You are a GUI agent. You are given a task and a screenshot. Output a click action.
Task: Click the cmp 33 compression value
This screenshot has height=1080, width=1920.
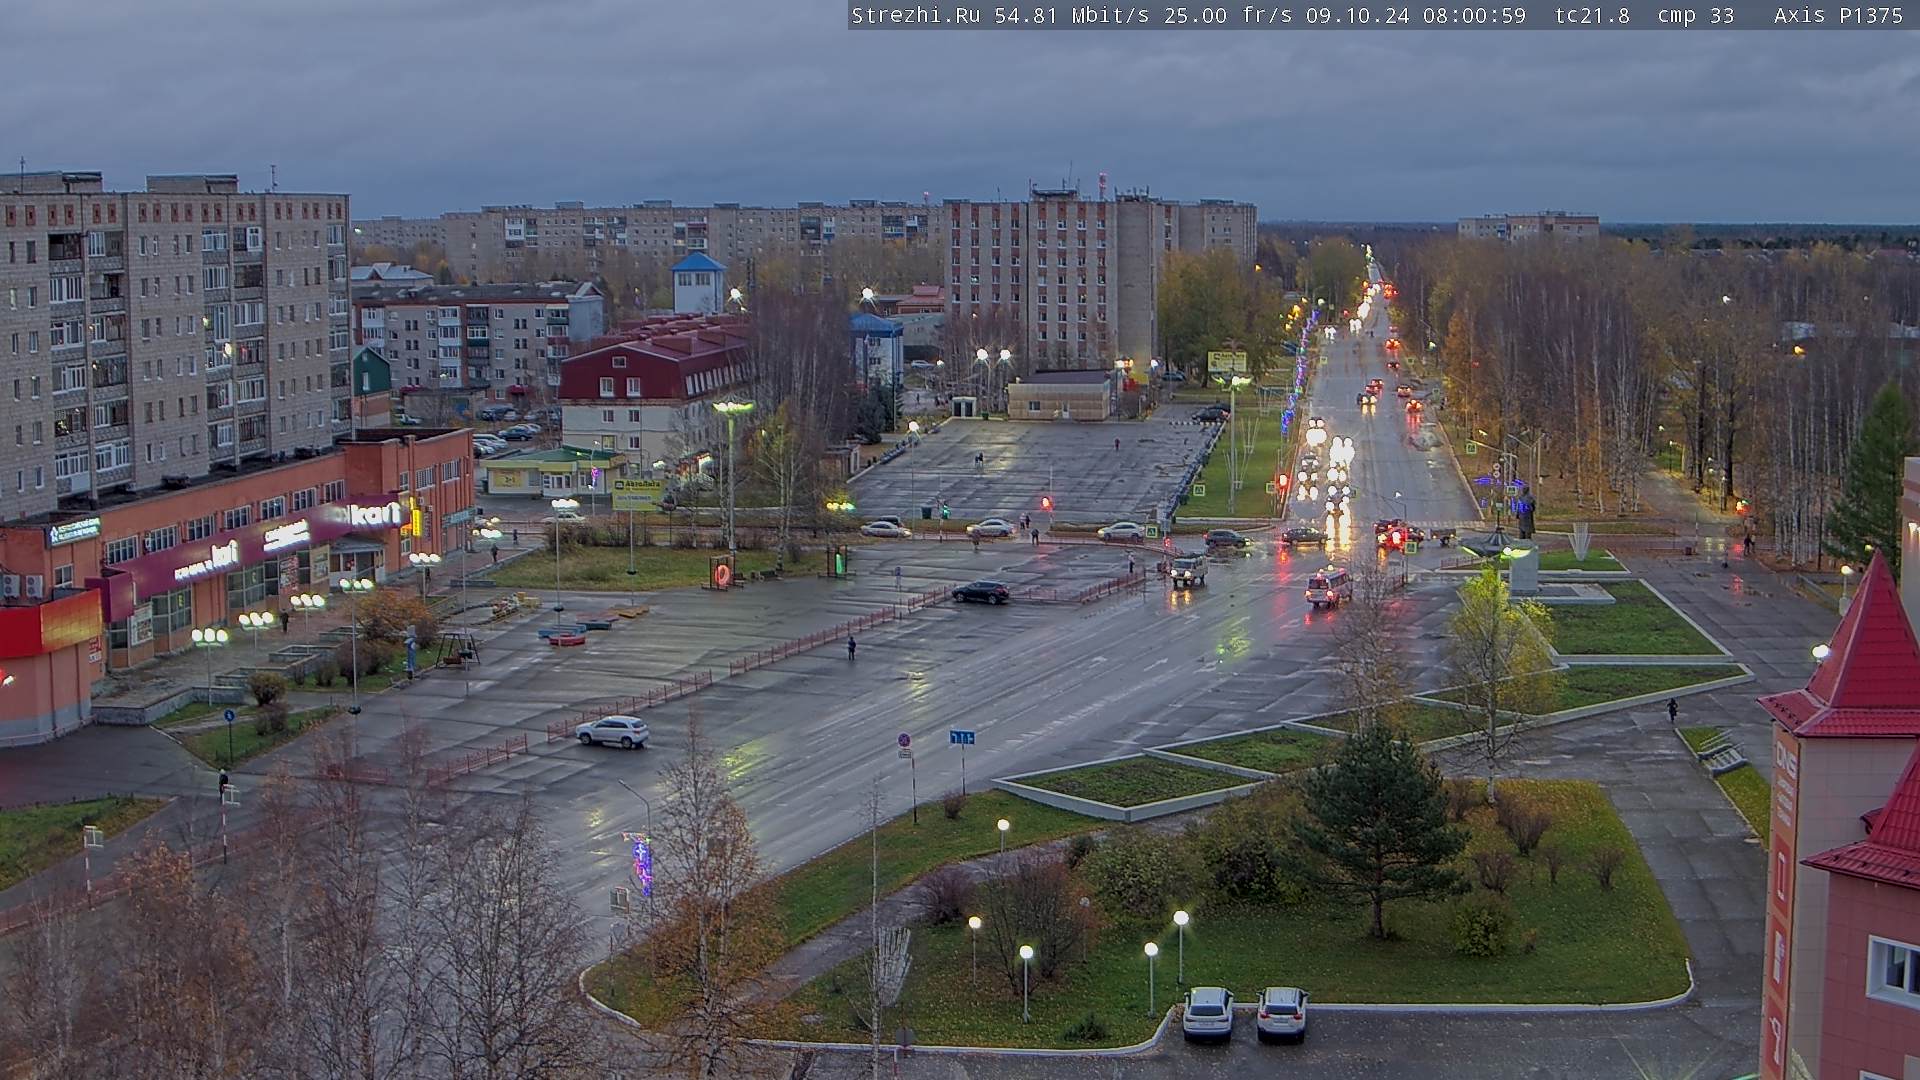coord(1695,15)
